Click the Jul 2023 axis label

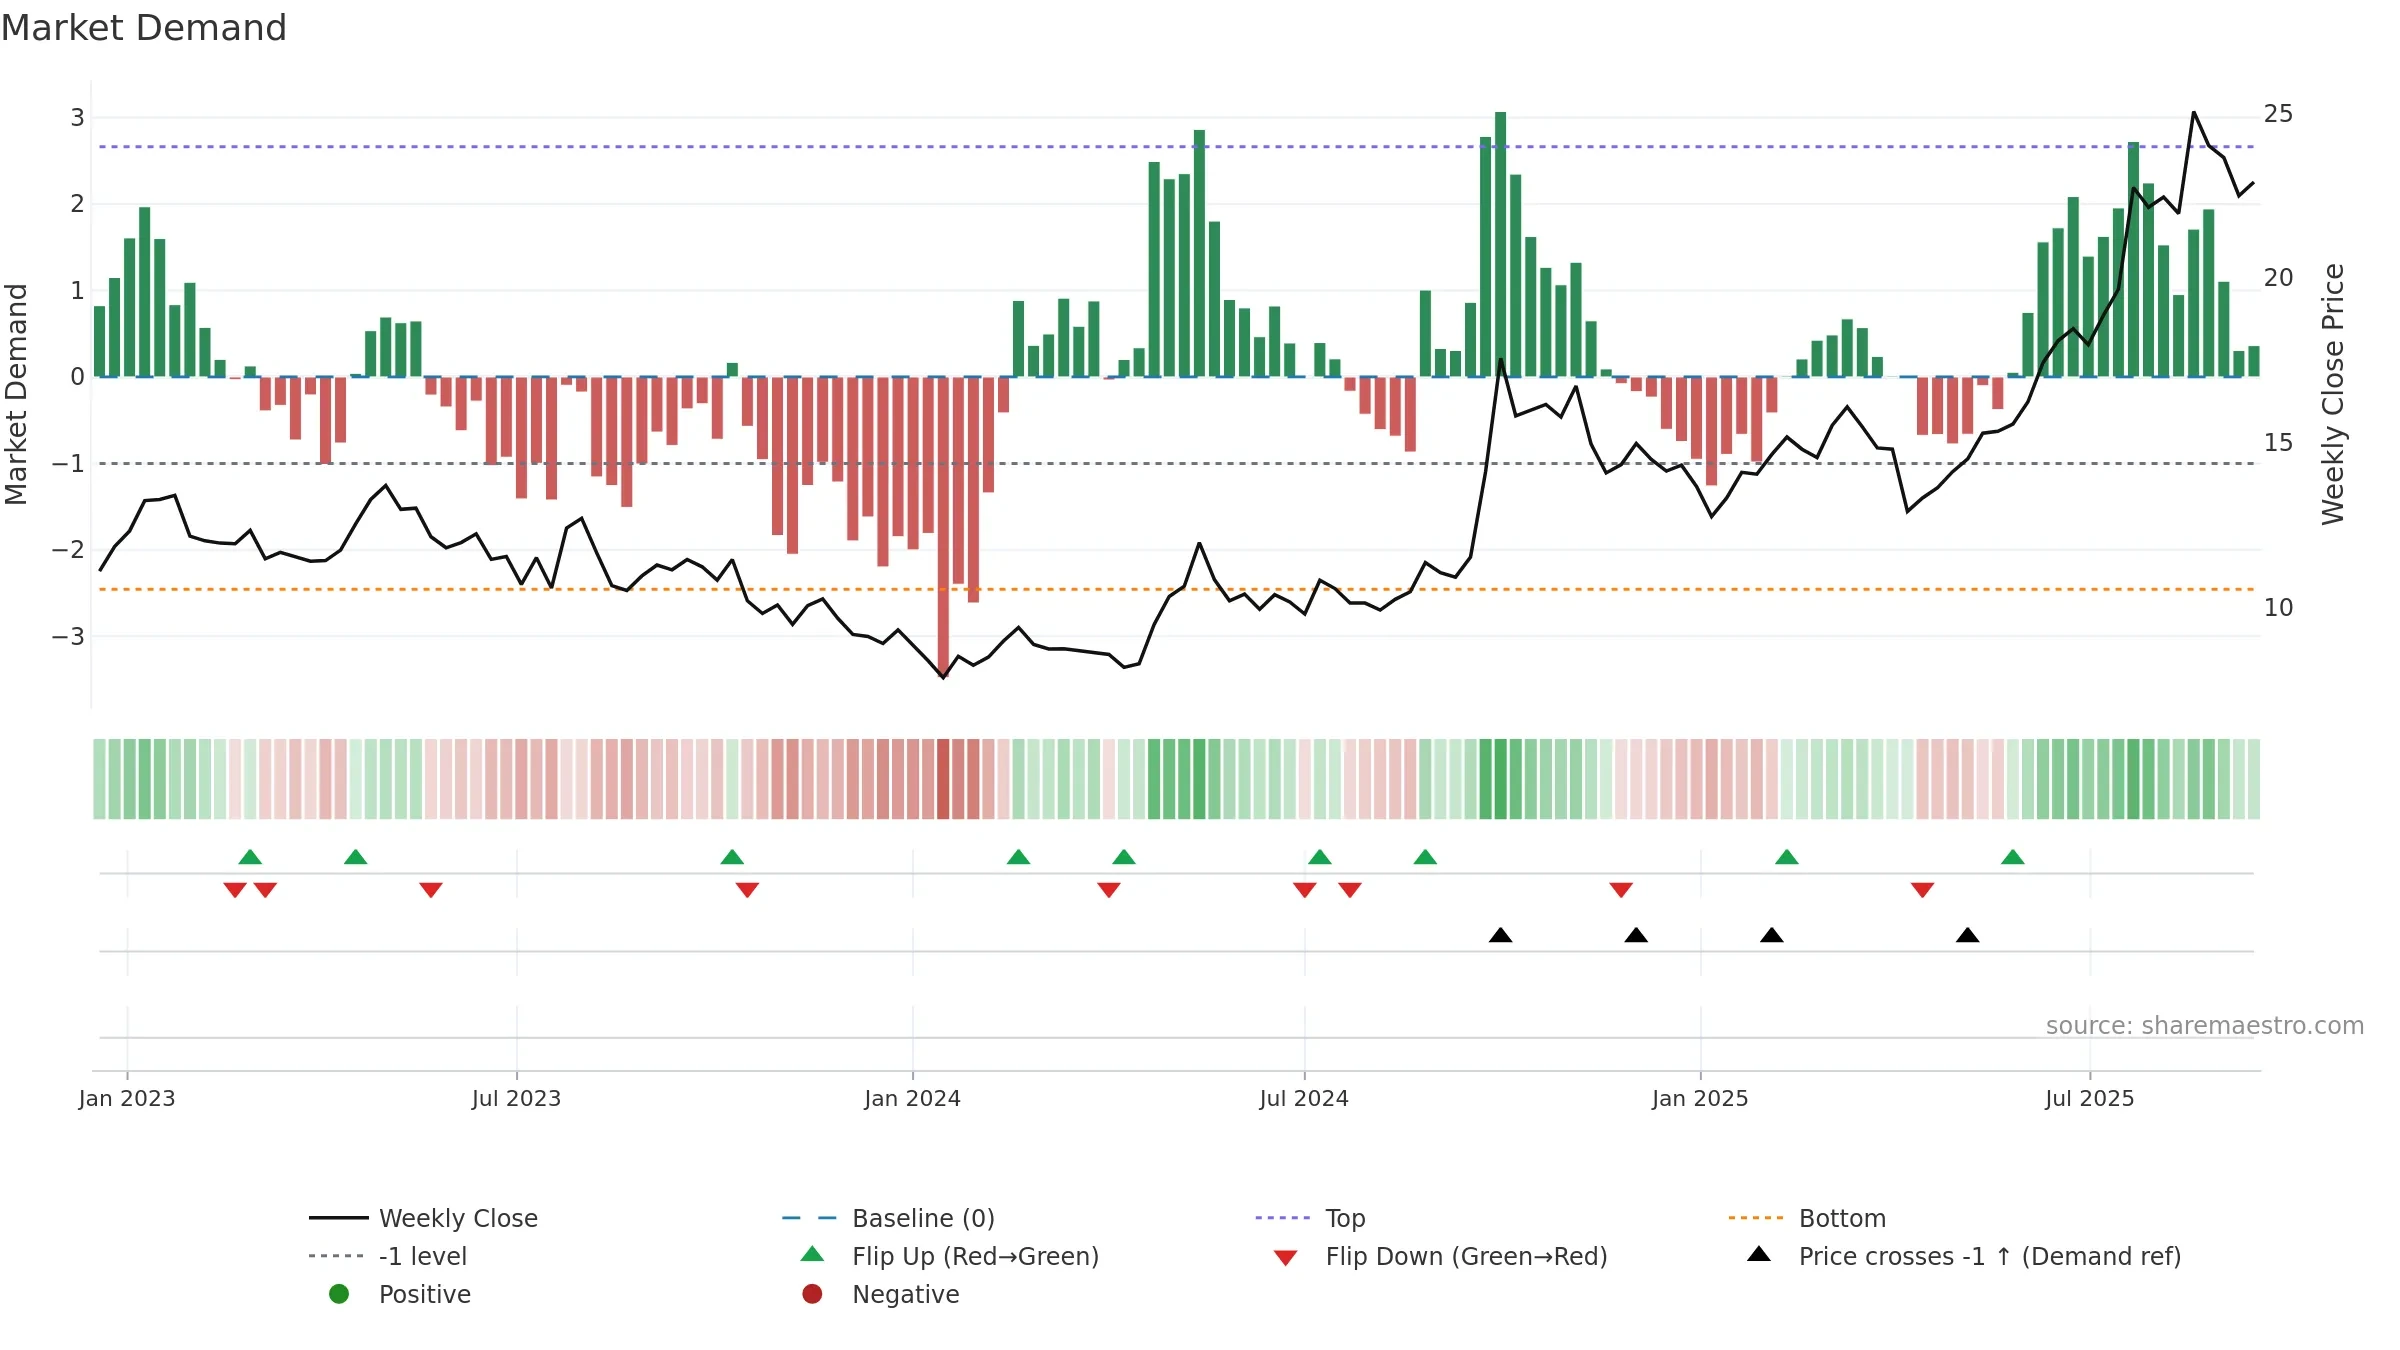[516, 1099]
